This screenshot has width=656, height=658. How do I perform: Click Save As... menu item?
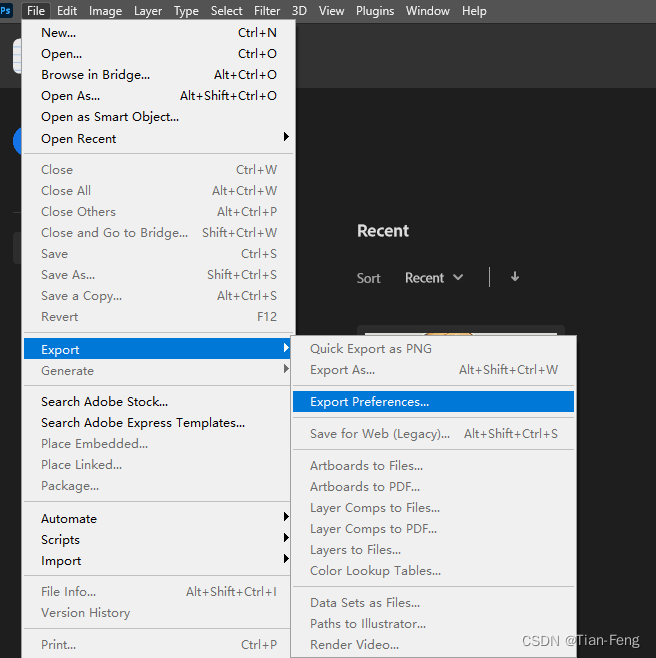point(159,274)
